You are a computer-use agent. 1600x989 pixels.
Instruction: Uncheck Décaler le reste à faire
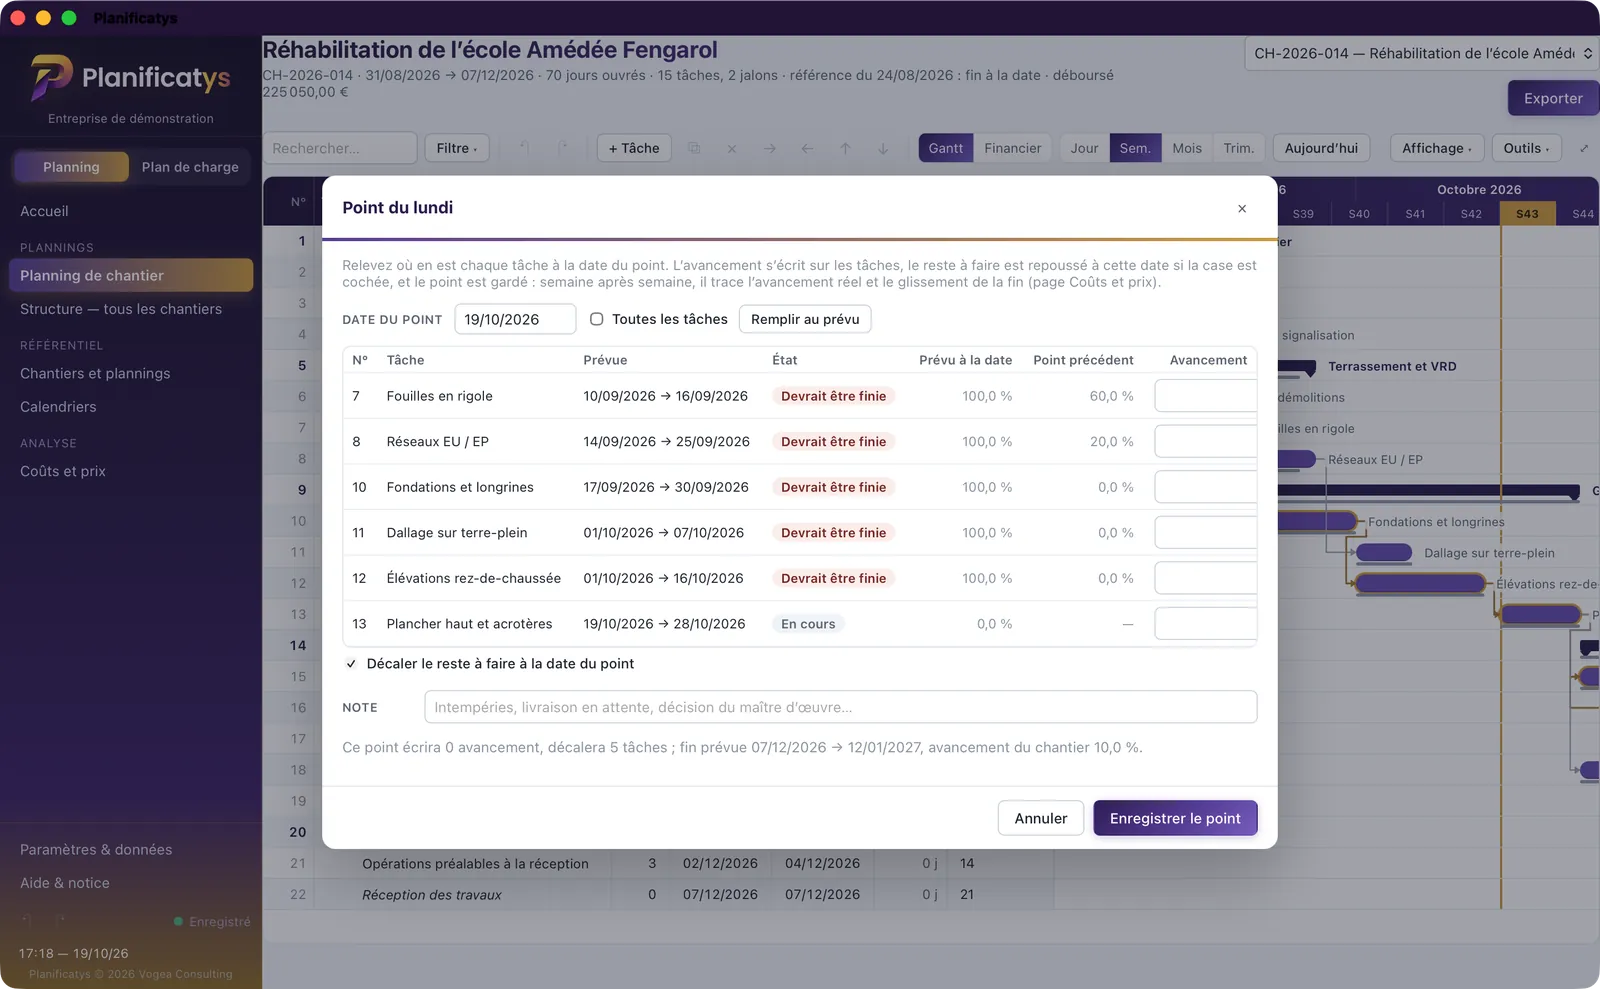[x=351, y=663]
